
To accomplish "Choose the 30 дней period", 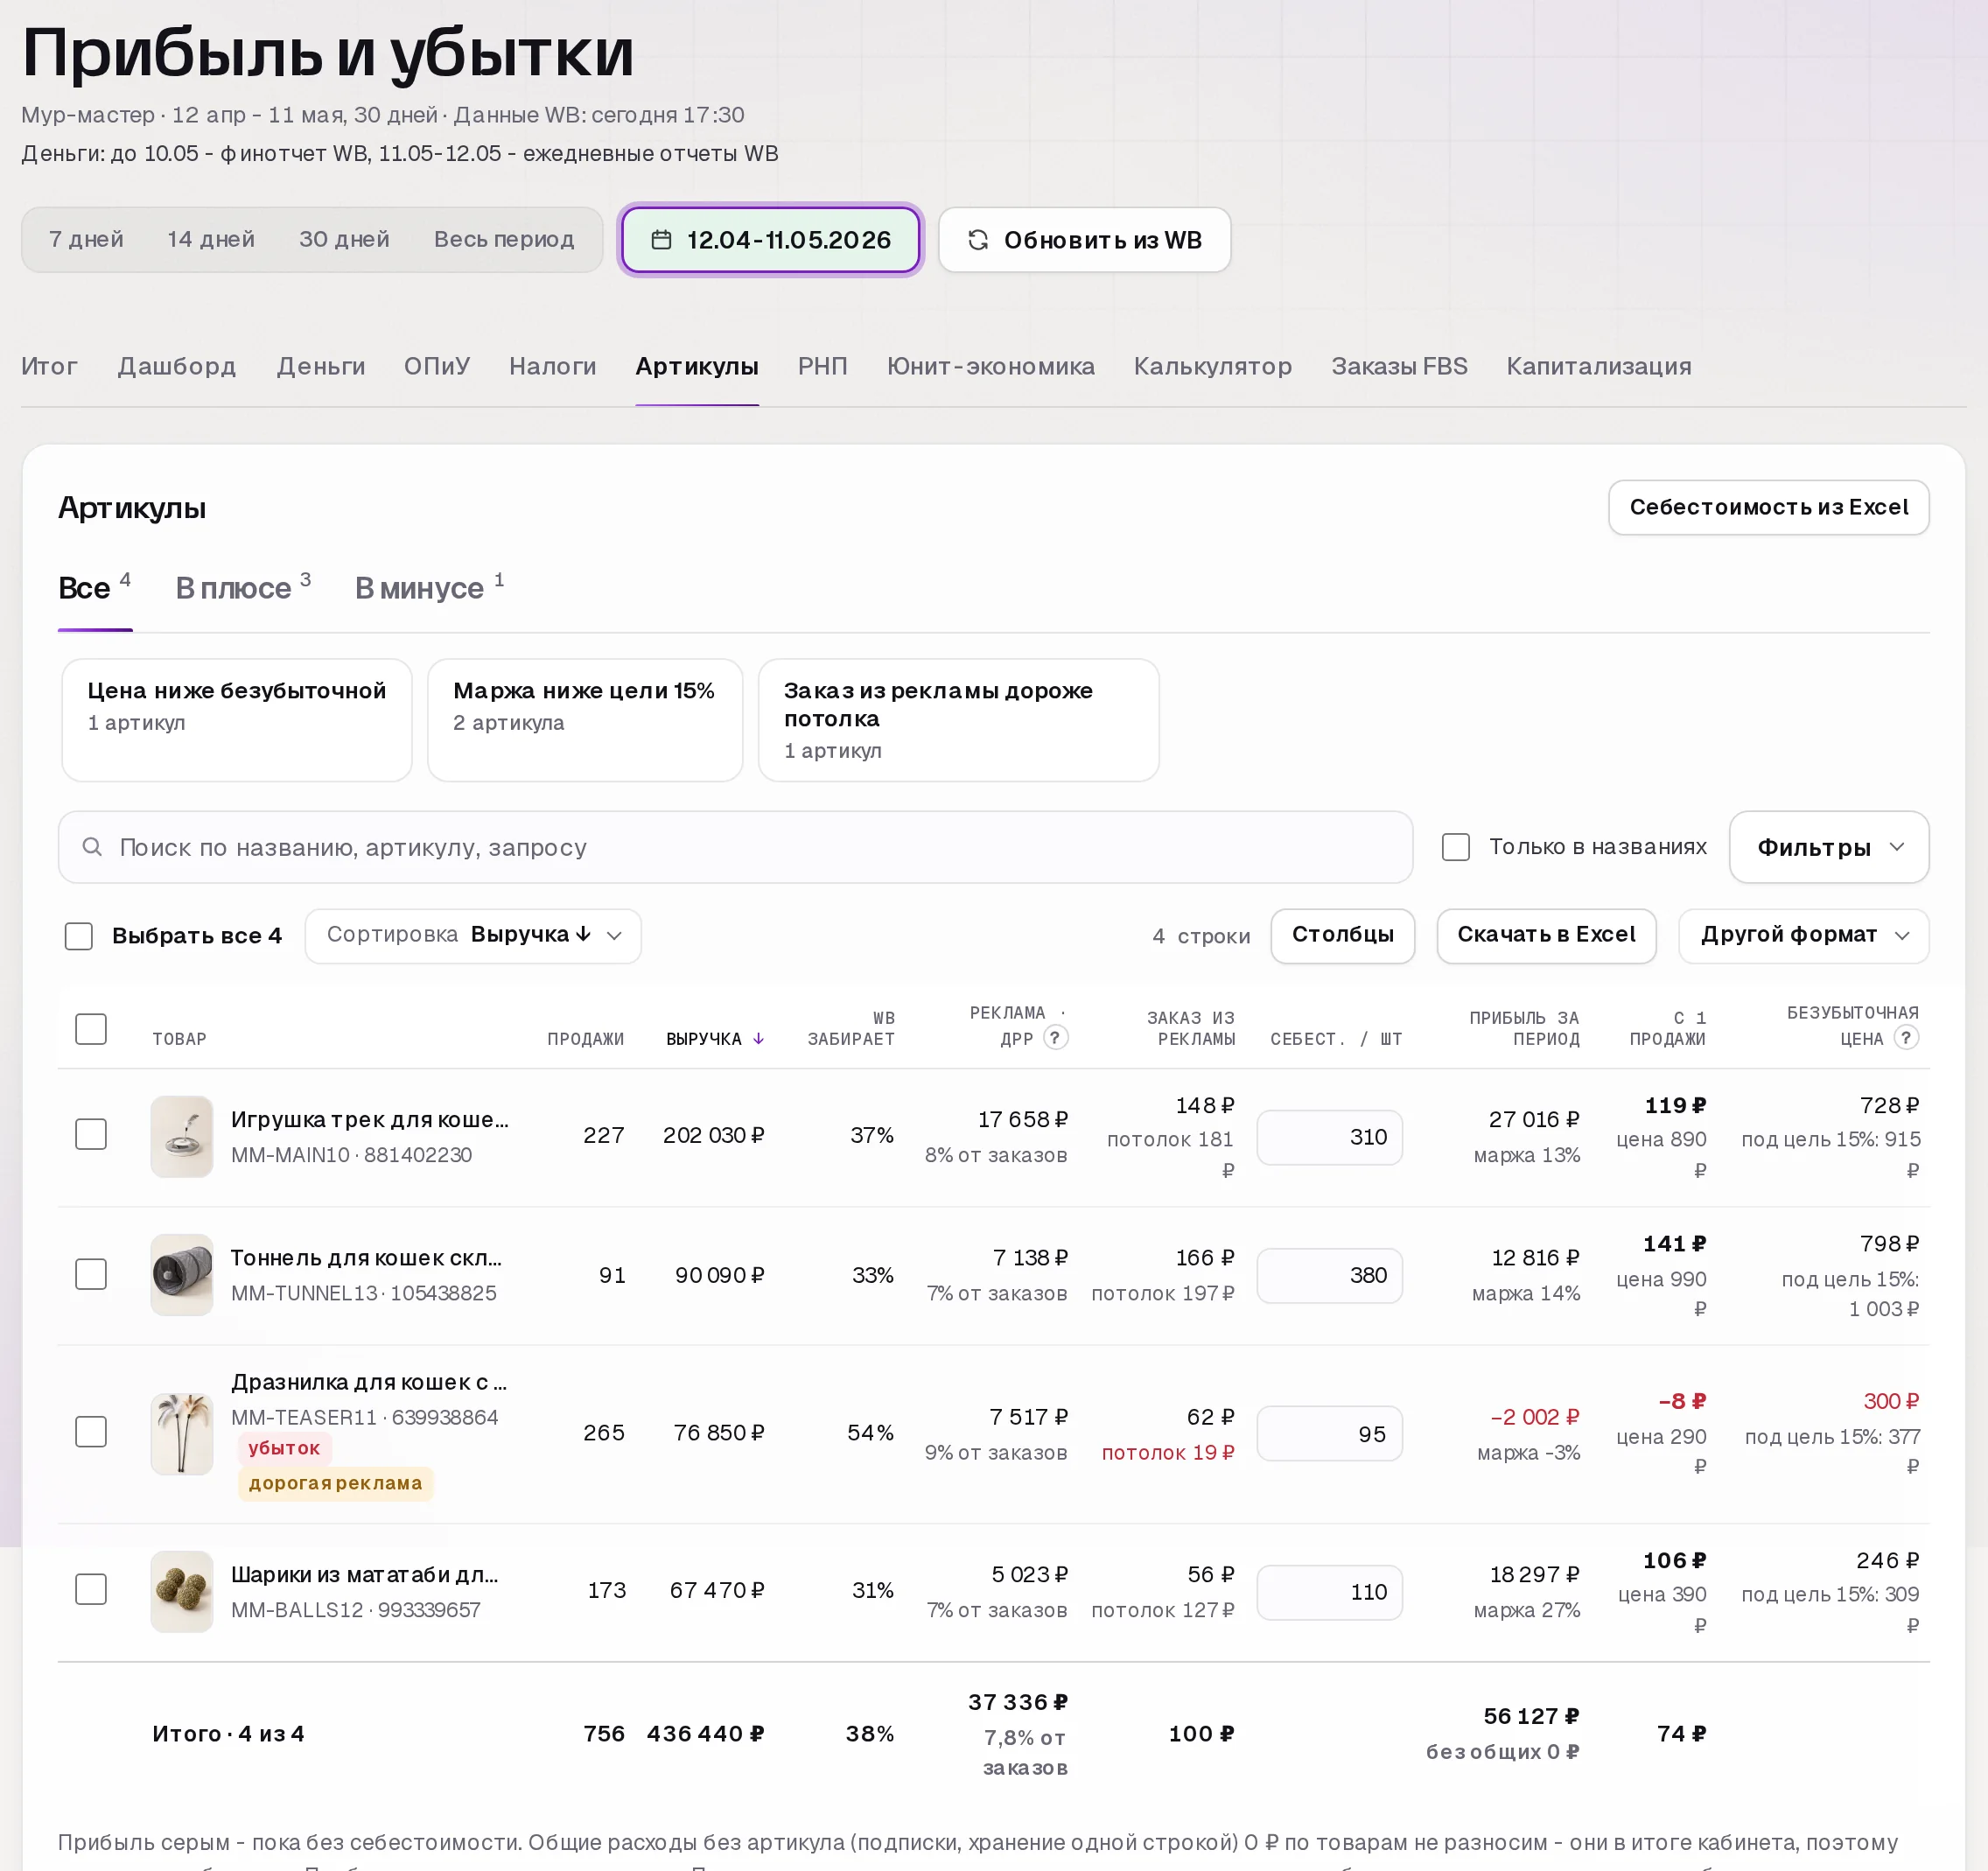I will 344,239.
